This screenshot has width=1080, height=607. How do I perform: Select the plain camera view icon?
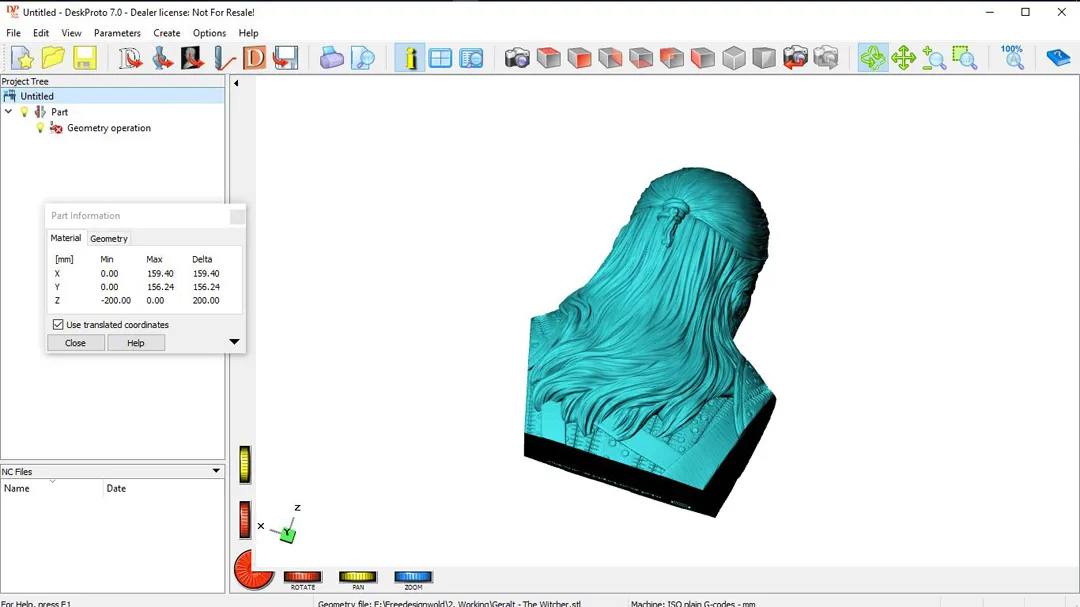pyautogui.click(x=517, y=58)
